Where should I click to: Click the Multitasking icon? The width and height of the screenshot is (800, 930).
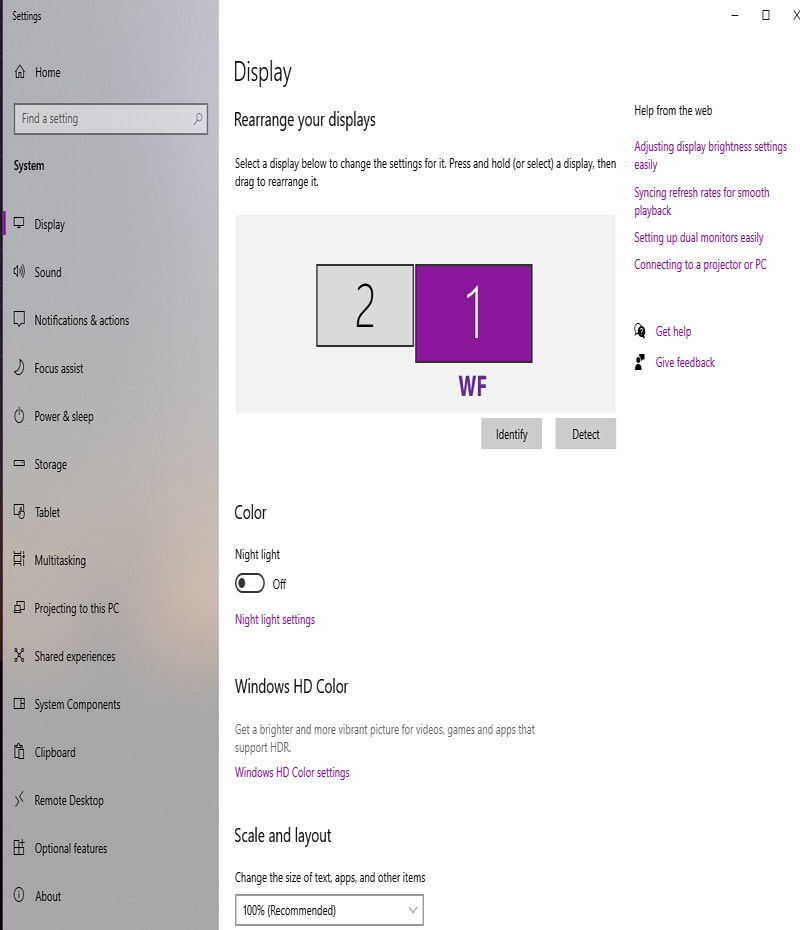pyautogui.click(x=20, y=559)
